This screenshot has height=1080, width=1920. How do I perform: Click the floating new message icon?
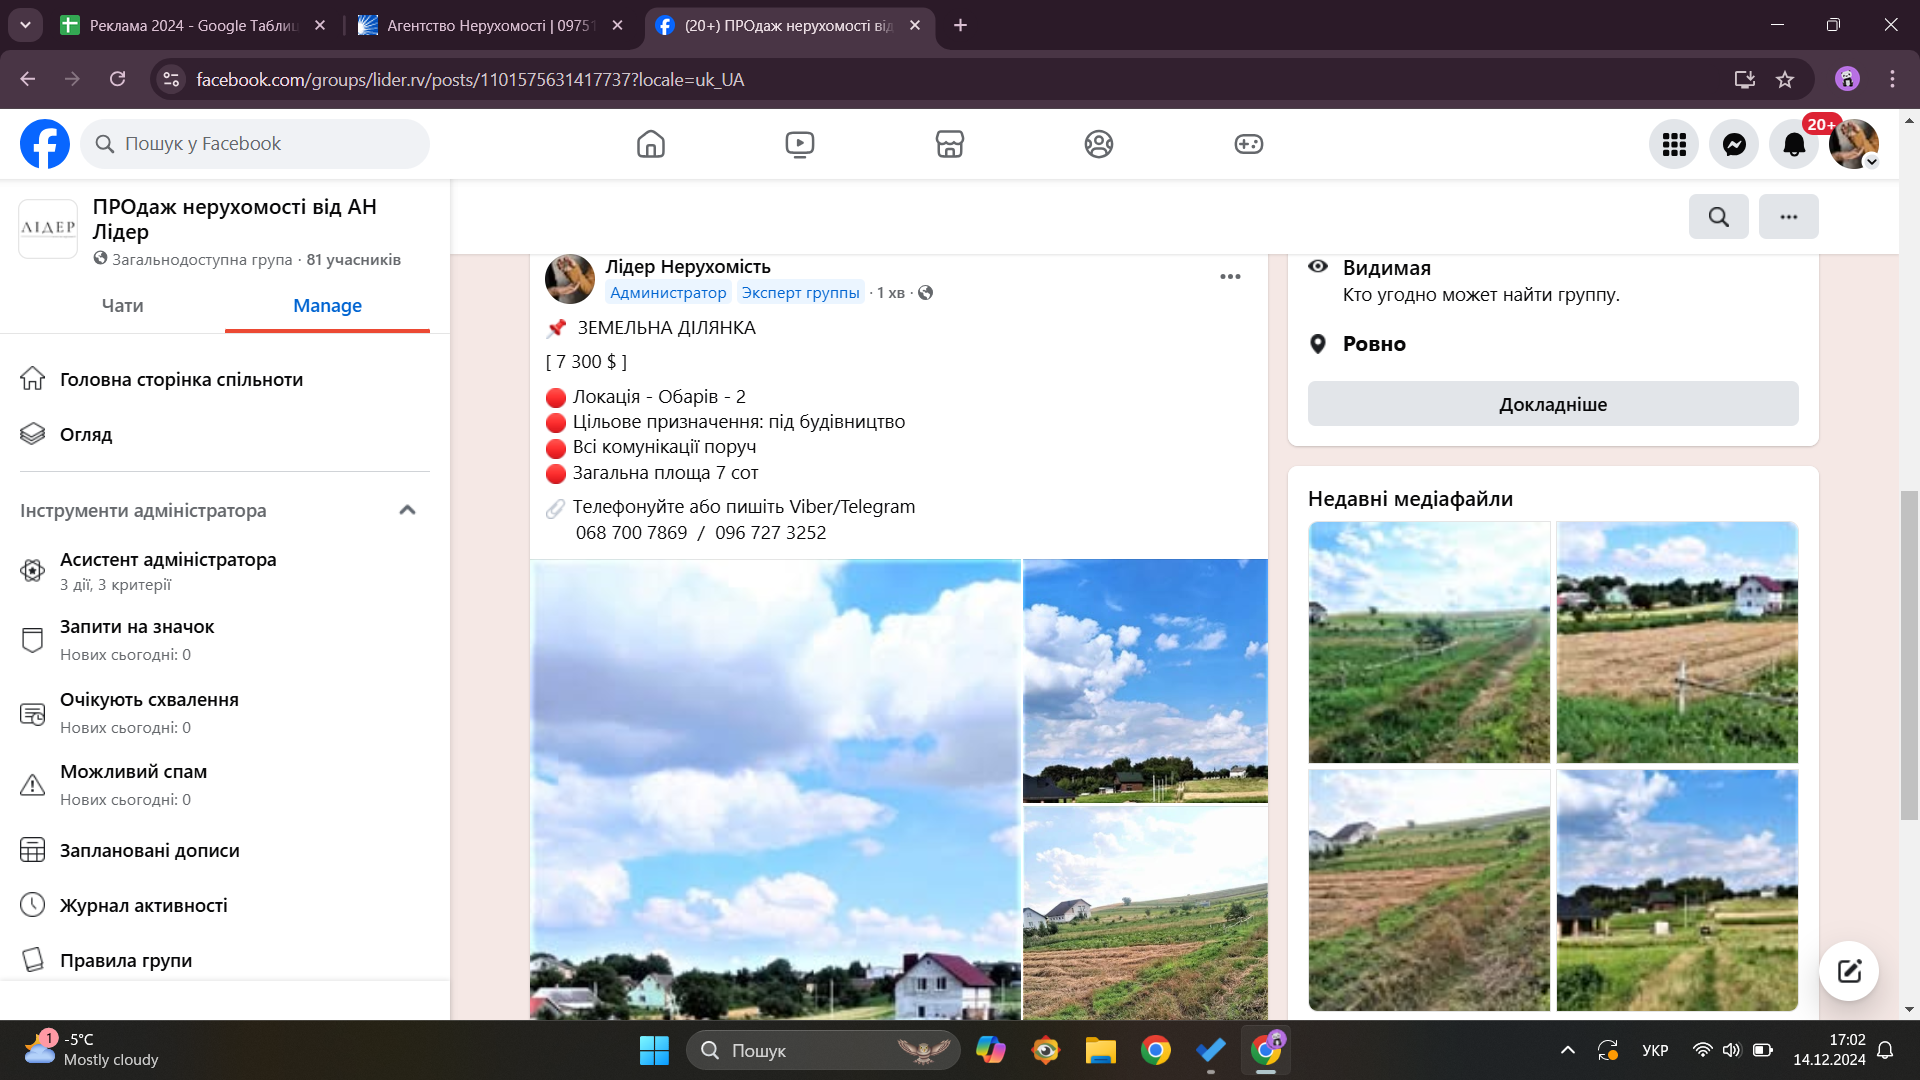coord(1848,970)
